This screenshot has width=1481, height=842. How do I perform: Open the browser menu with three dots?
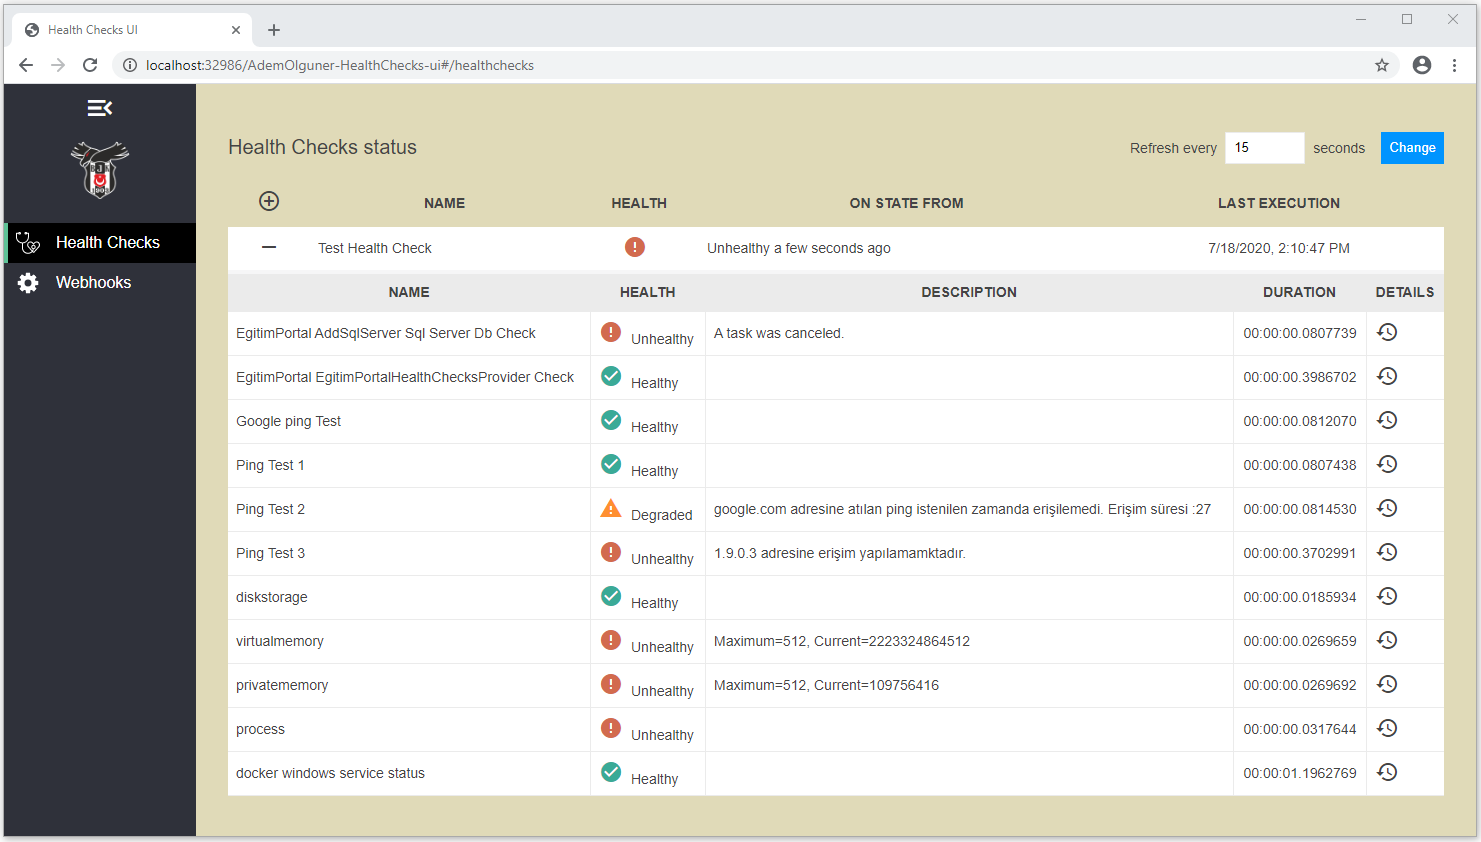tap(1454, 64)
